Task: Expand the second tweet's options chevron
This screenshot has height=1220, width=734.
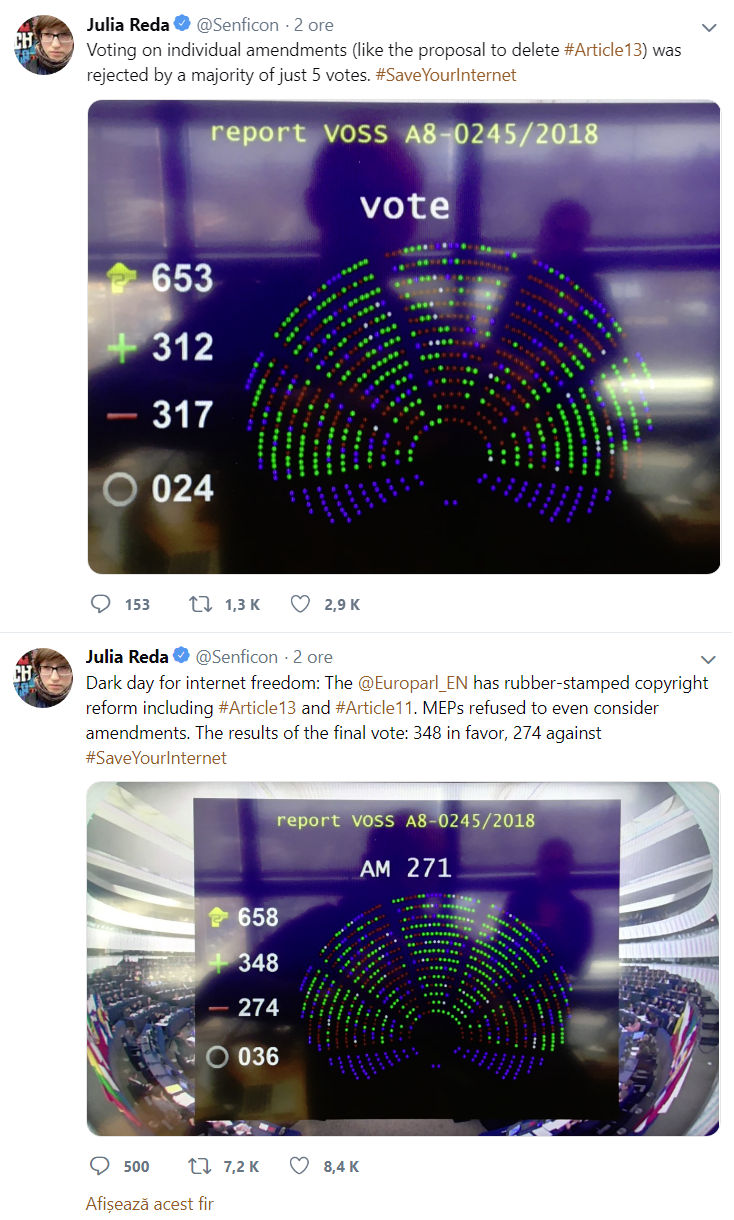Action: 708,660
